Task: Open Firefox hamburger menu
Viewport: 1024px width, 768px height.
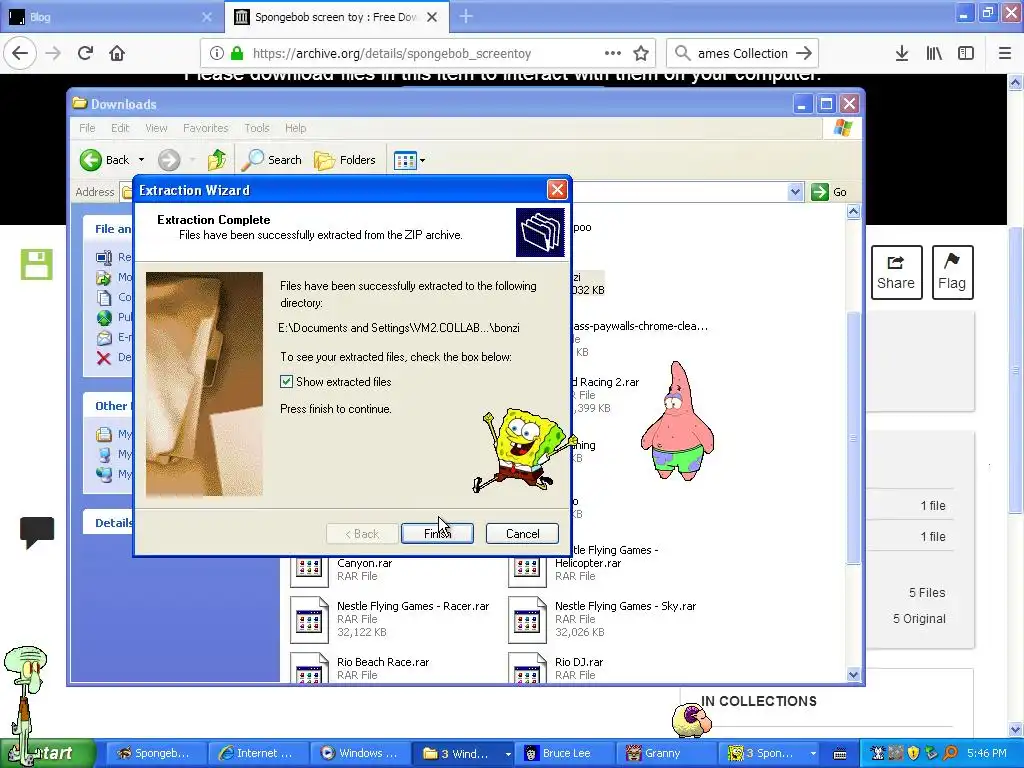Action: (x=1004, y=54)
